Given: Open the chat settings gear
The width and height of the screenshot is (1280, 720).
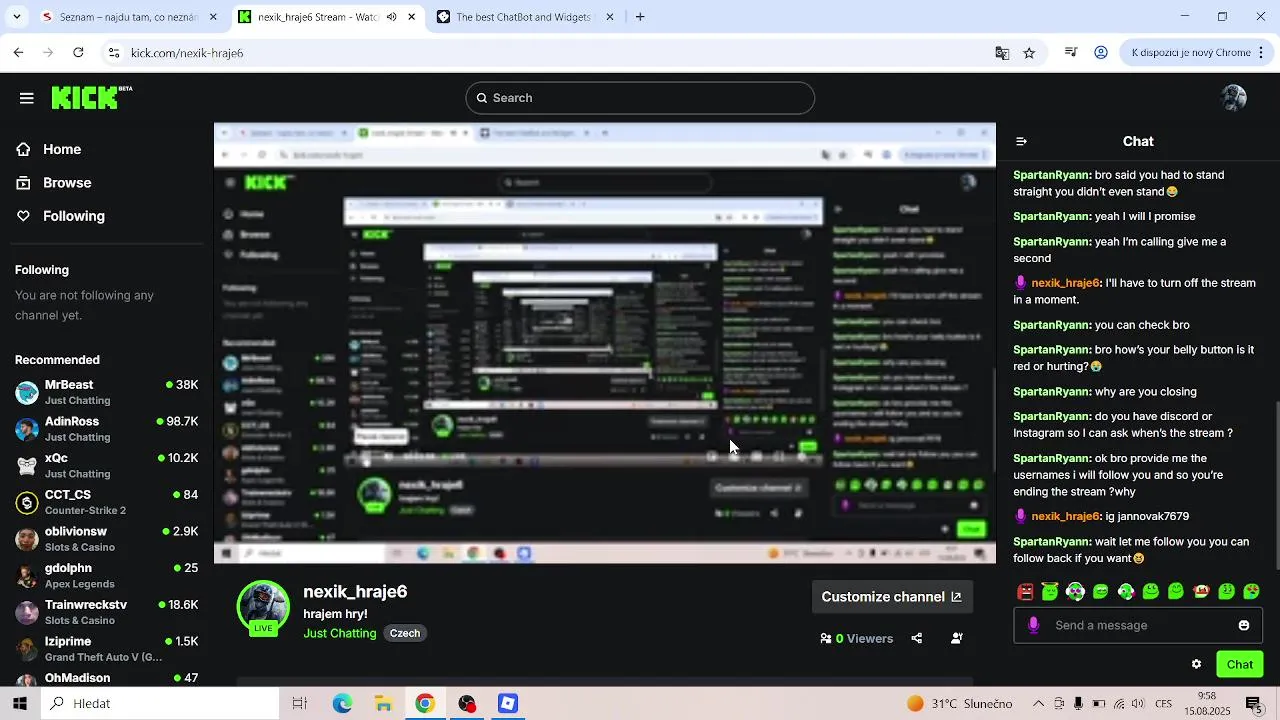Looking at the screenshot, I should click(1196, 664).
